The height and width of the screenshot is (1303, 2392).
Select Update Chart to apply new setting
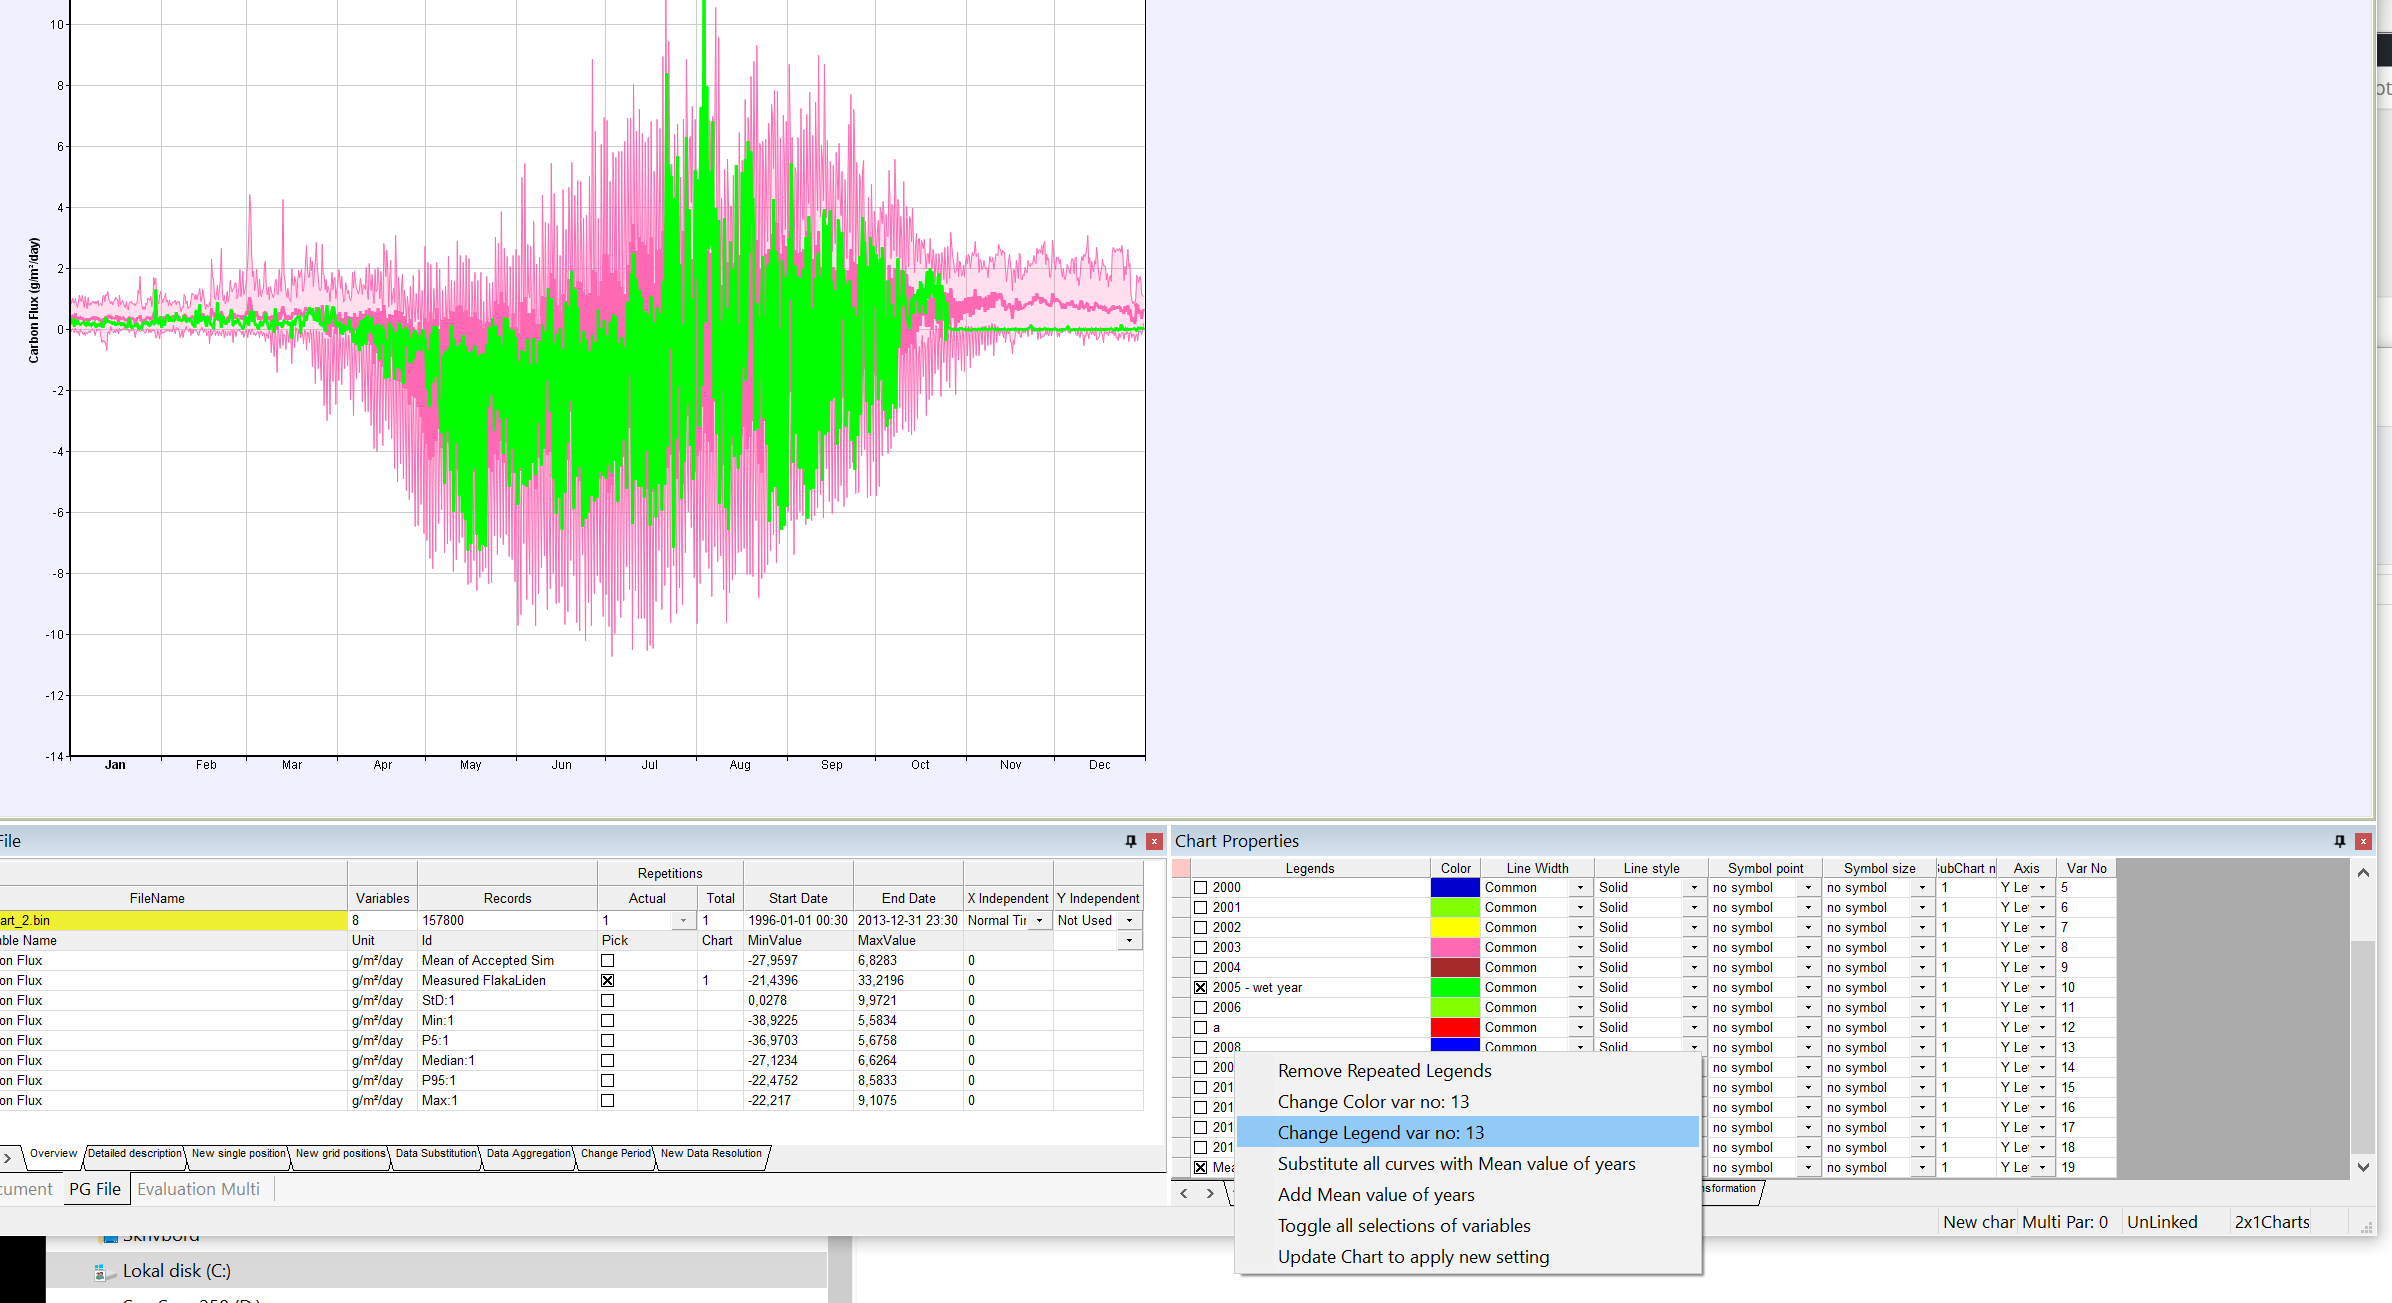pos(1469,1257)
